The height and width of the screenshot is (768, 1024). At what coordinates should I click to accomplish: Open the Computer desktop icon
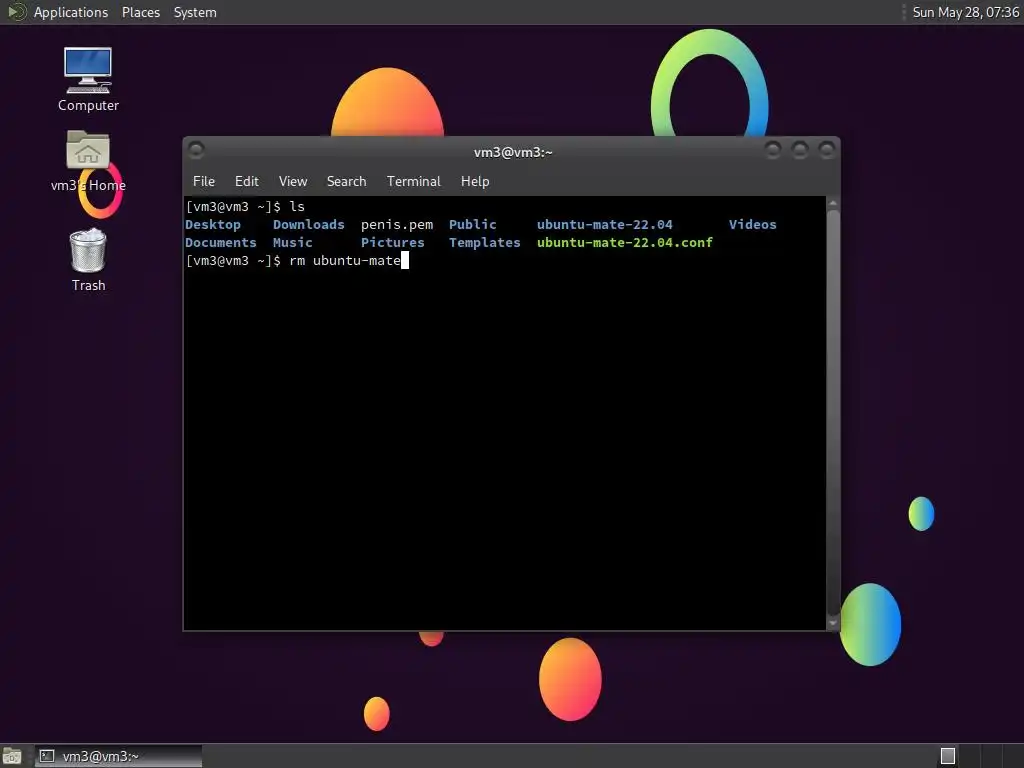click(x=88, y=79)
